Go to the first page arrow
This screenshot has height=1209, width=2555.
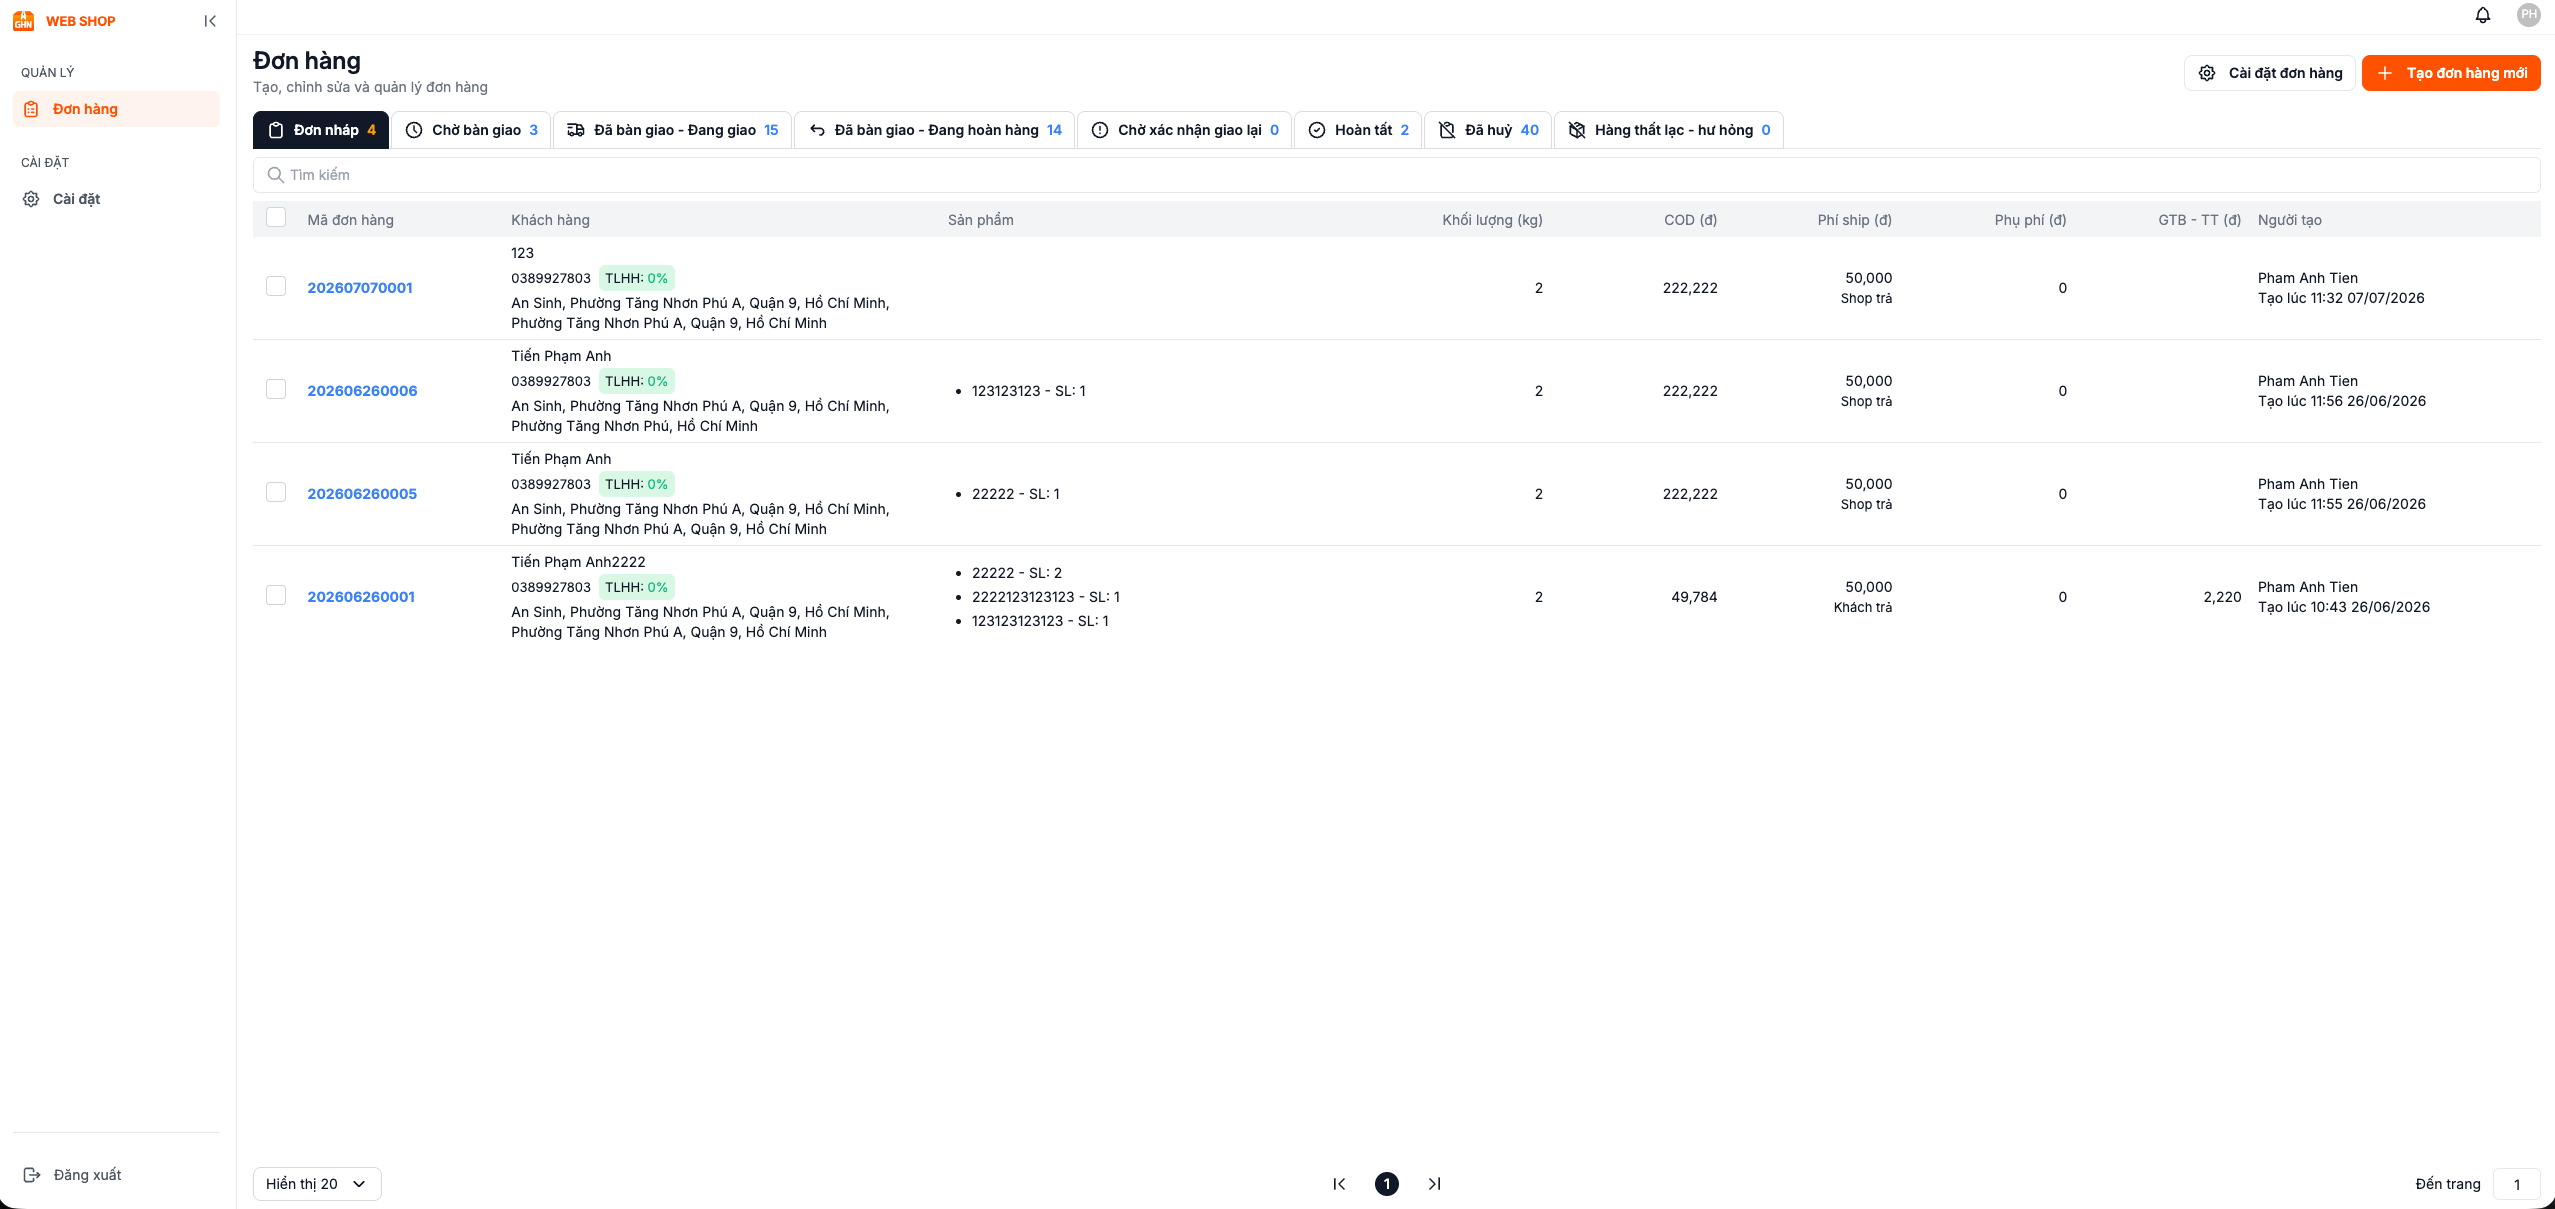[x=1339, y=1184]
